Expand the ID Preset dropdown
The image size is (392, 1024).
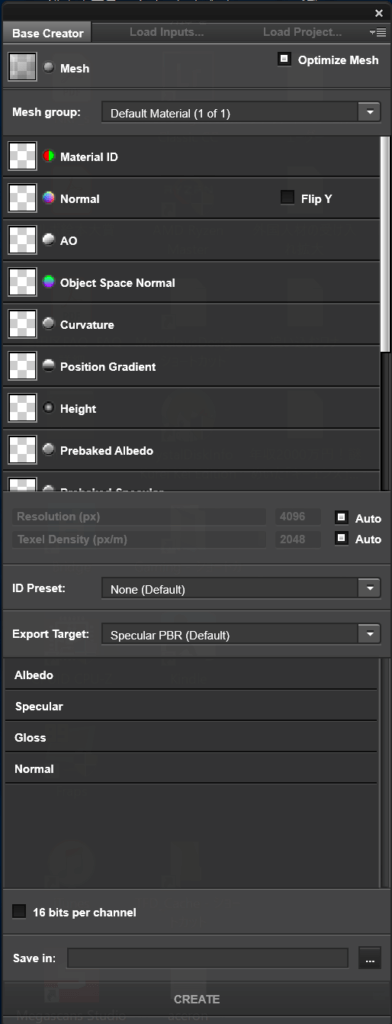tap(241, 588)
